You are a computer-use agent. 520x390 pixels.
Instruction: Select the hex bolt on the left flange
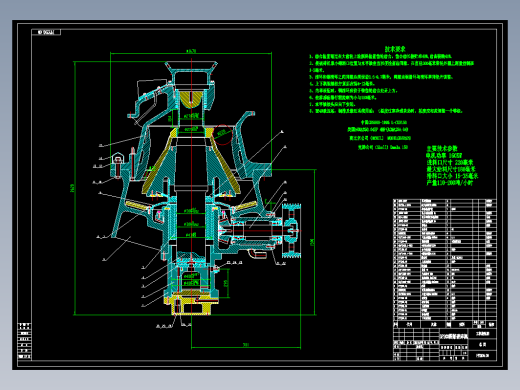point(118,165)
